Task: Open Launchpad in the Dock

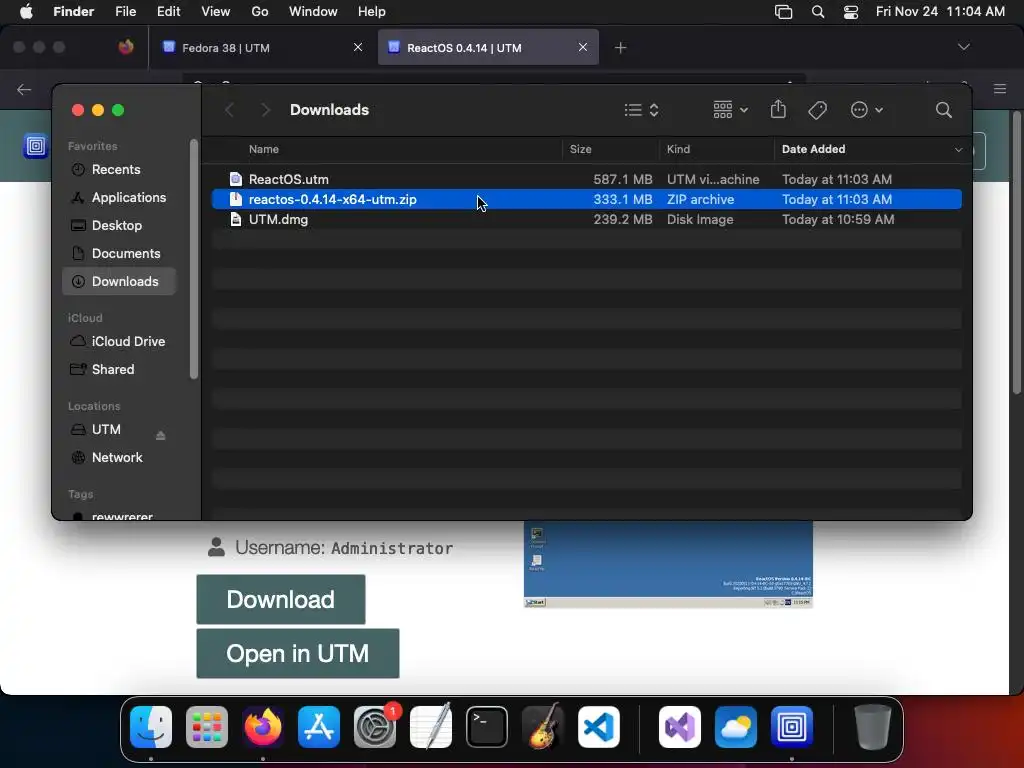Action: click(x=207, y=727)
